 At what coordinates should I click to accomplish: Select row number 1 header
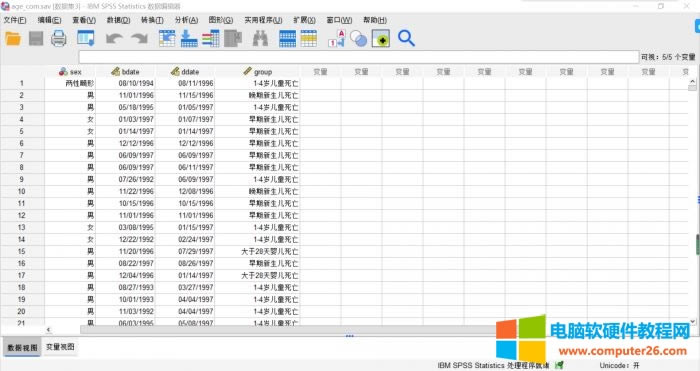click(22, 83)
